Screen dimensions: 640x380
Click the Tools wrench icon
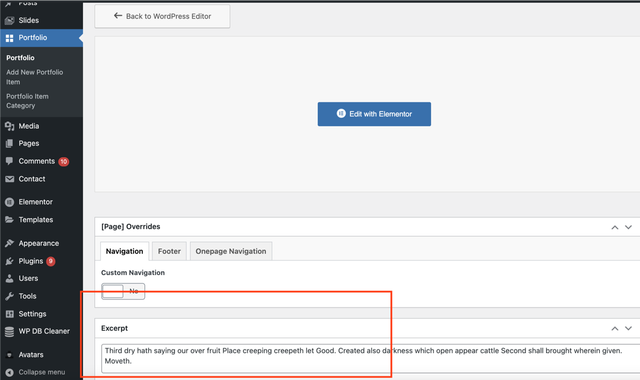pos(9,296)
